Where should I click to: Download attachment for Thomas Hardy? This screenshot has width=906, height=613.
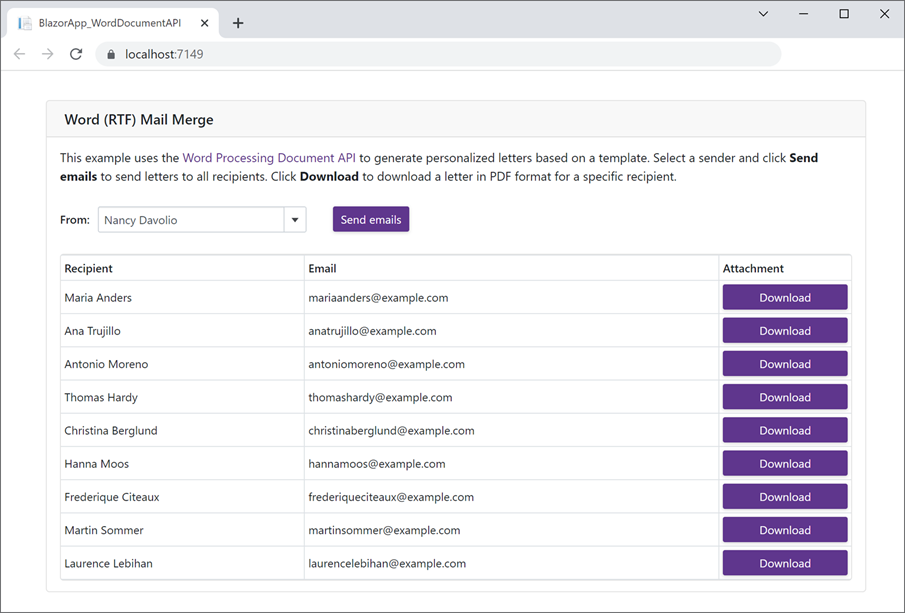pyautogui.click(x=785, y=397)
